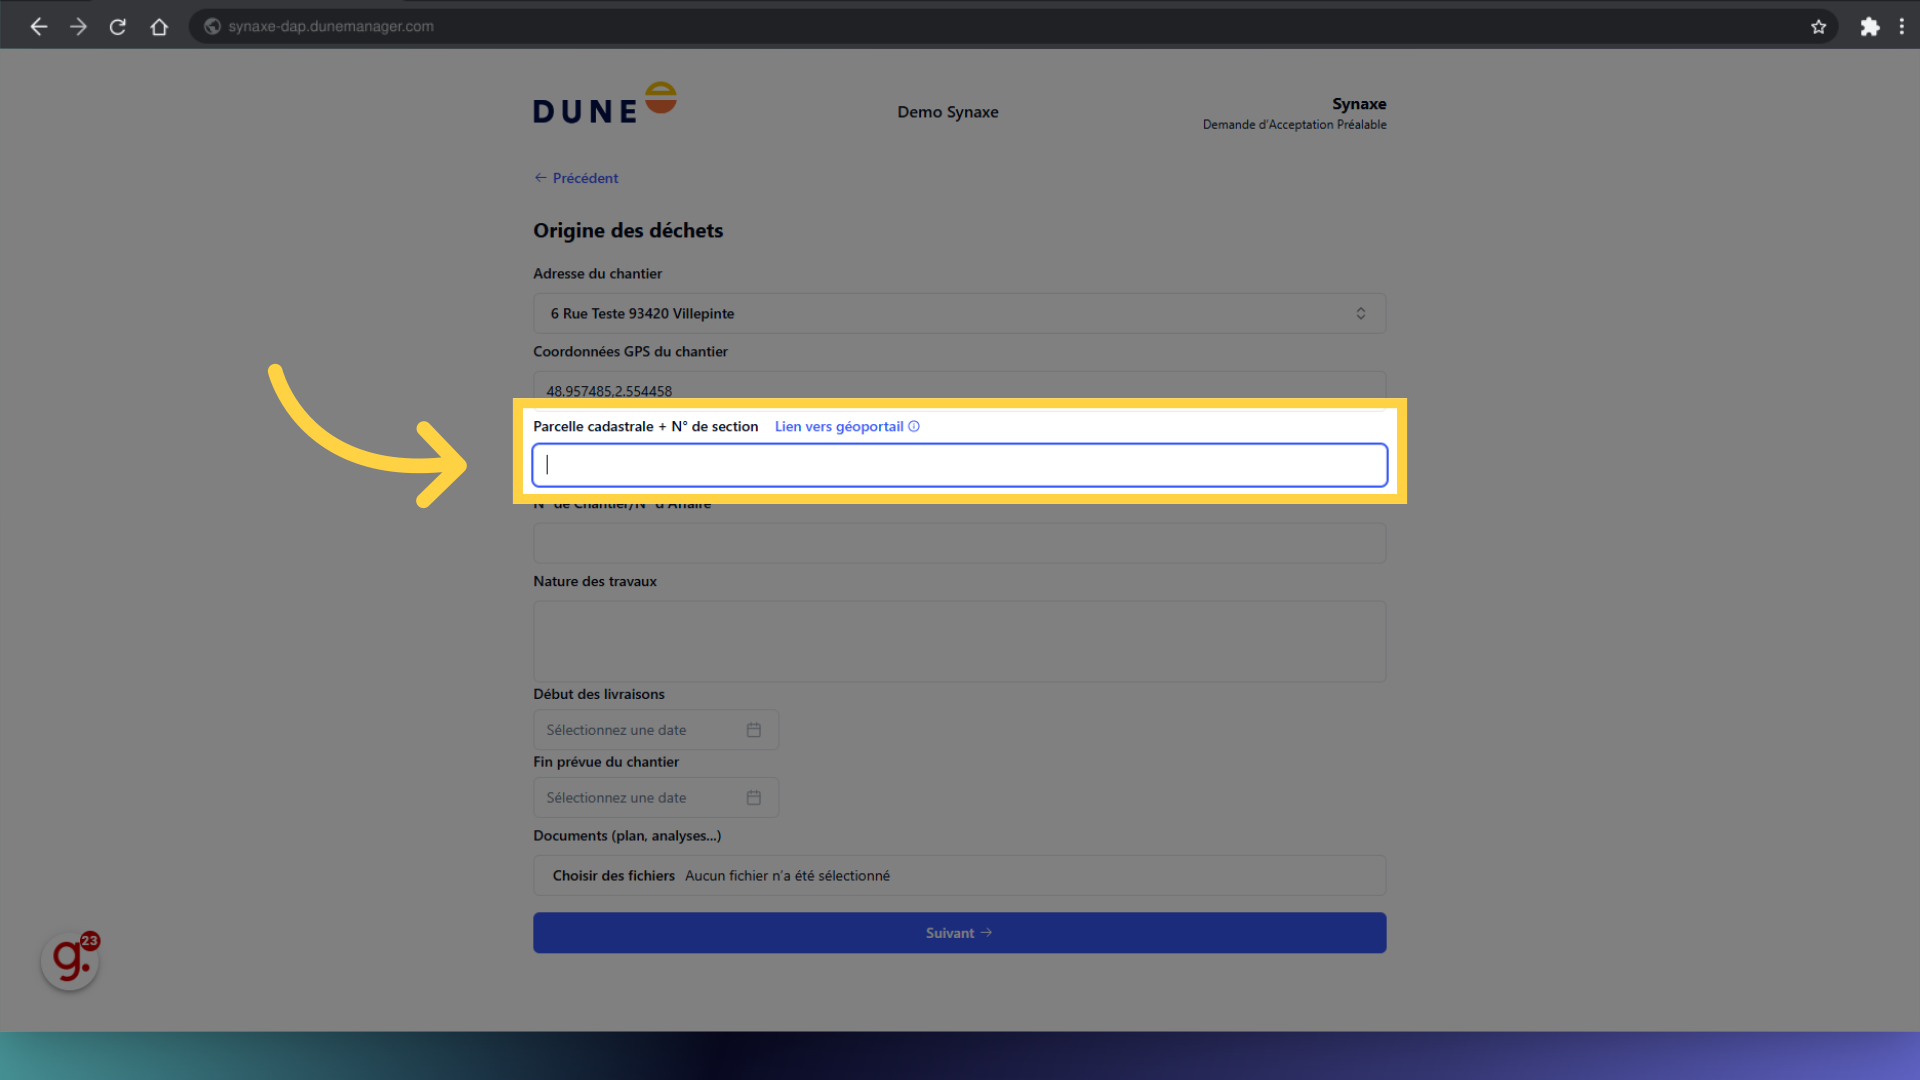Open the Fin prévue du chantier date picker
The image size is (1920, 1080).
click(x=640, y=798)
